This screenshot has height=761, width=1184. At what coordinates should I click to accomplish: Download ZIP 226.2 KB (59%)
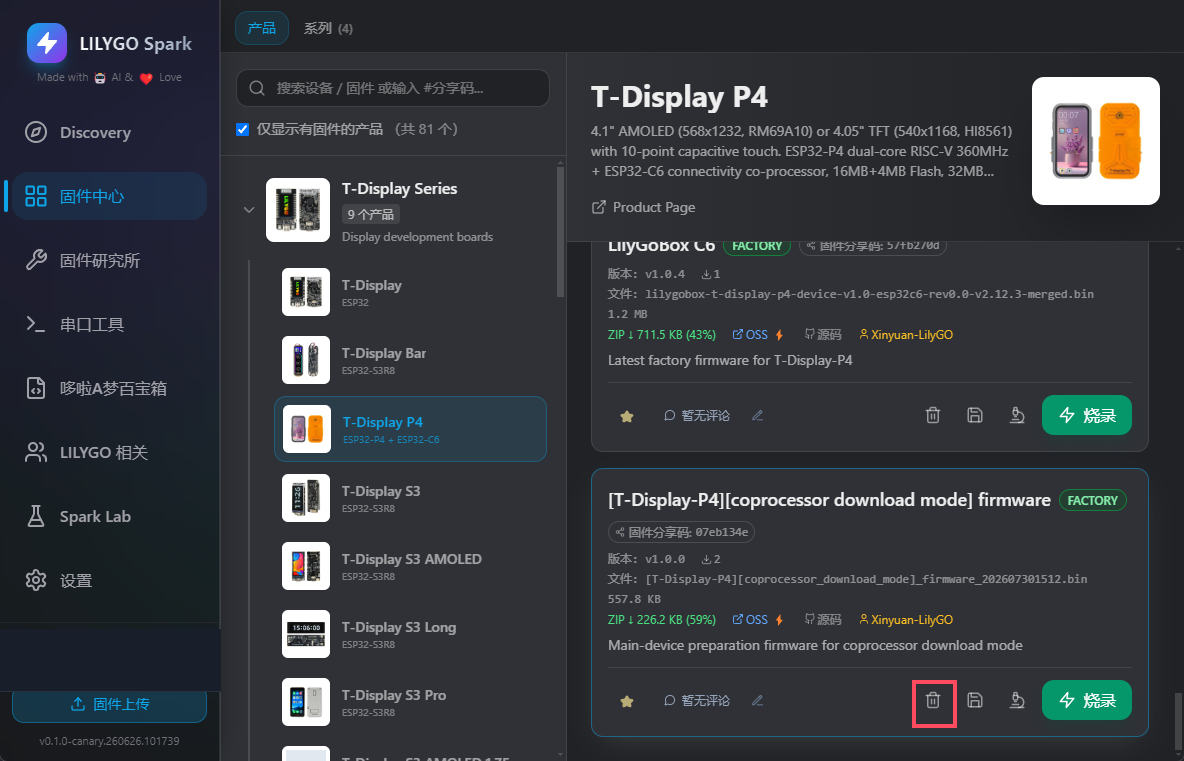click(x=661, y=620)
